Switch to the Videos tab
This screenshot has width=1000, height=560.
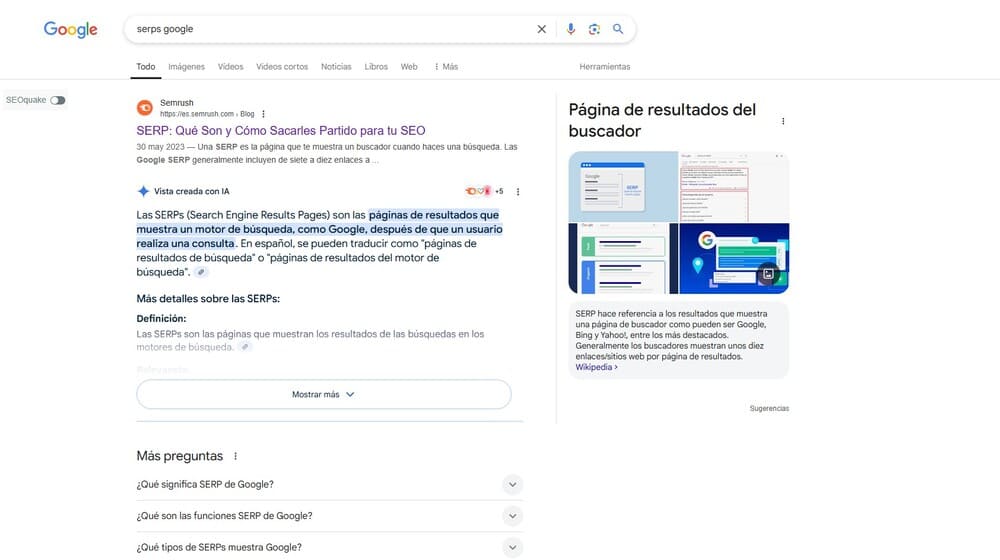(230, 66)
